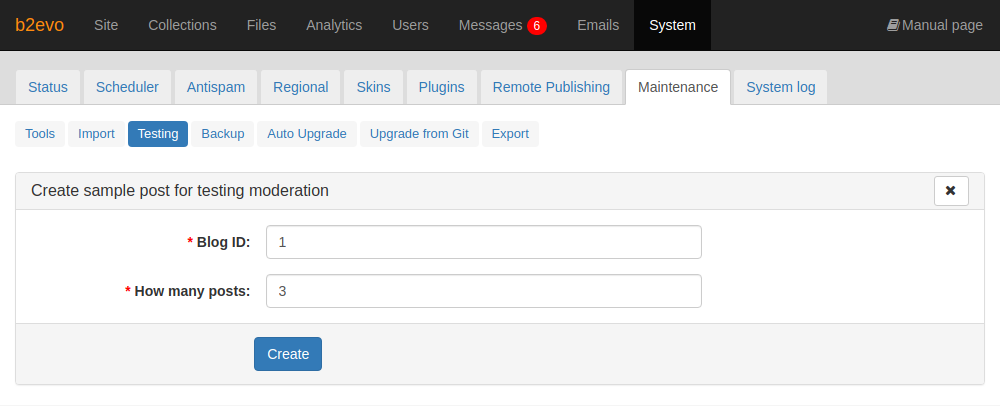Go to the b2evo home logo
This screenshot has width=1000, height=406.
click(x=40, y=25)
